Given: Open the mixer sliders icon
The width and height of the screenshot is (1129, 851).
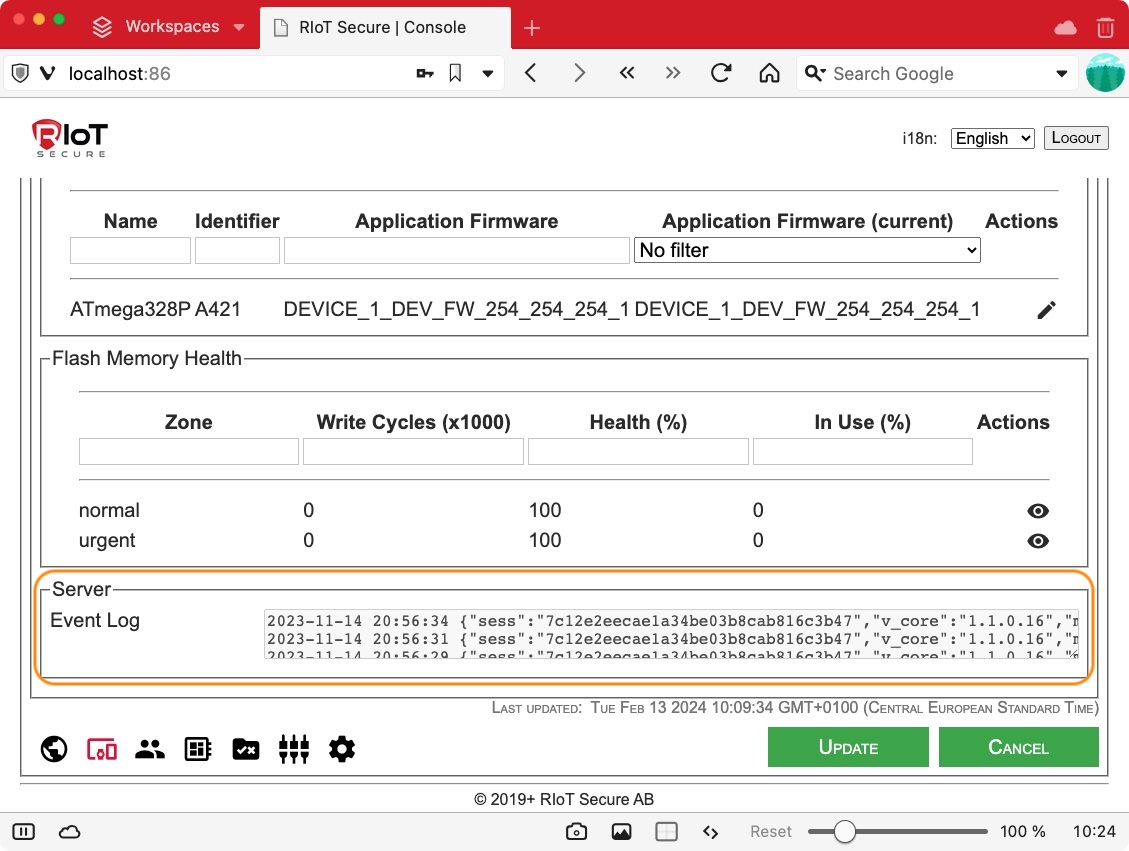Looking at the screenshot, I should (x=294, y=749).
